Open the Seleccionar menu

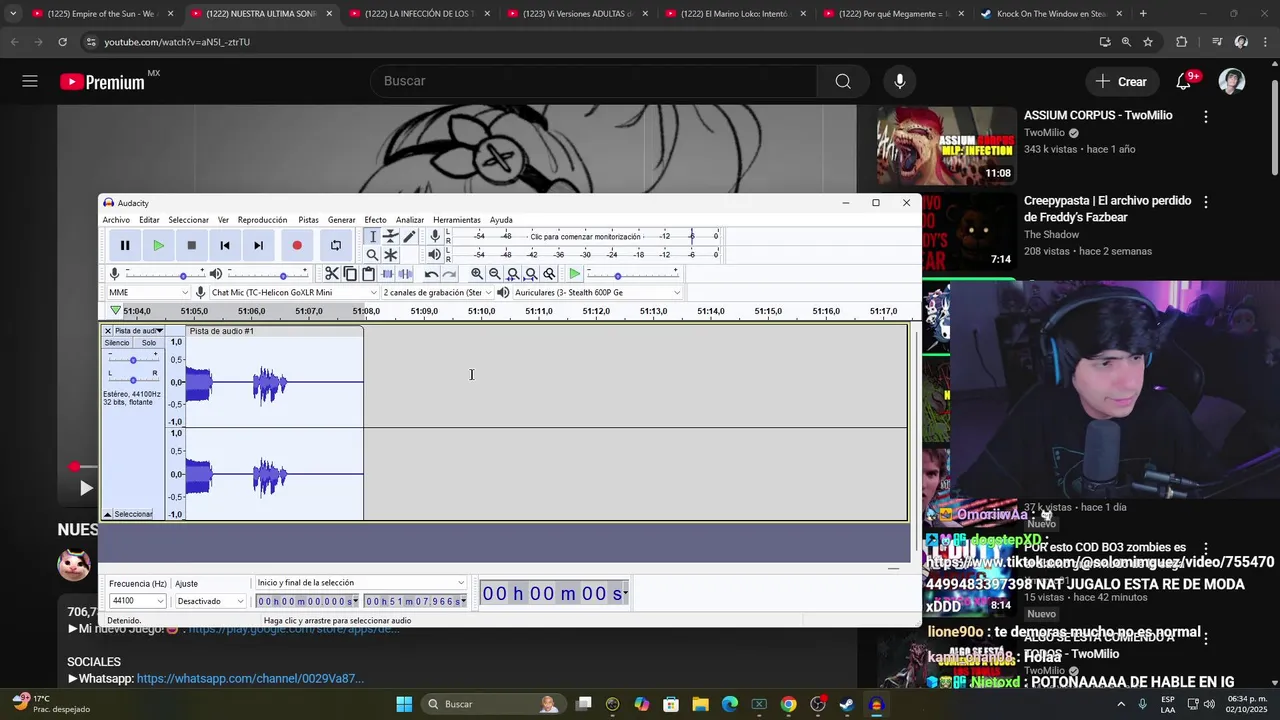[188, 220]
